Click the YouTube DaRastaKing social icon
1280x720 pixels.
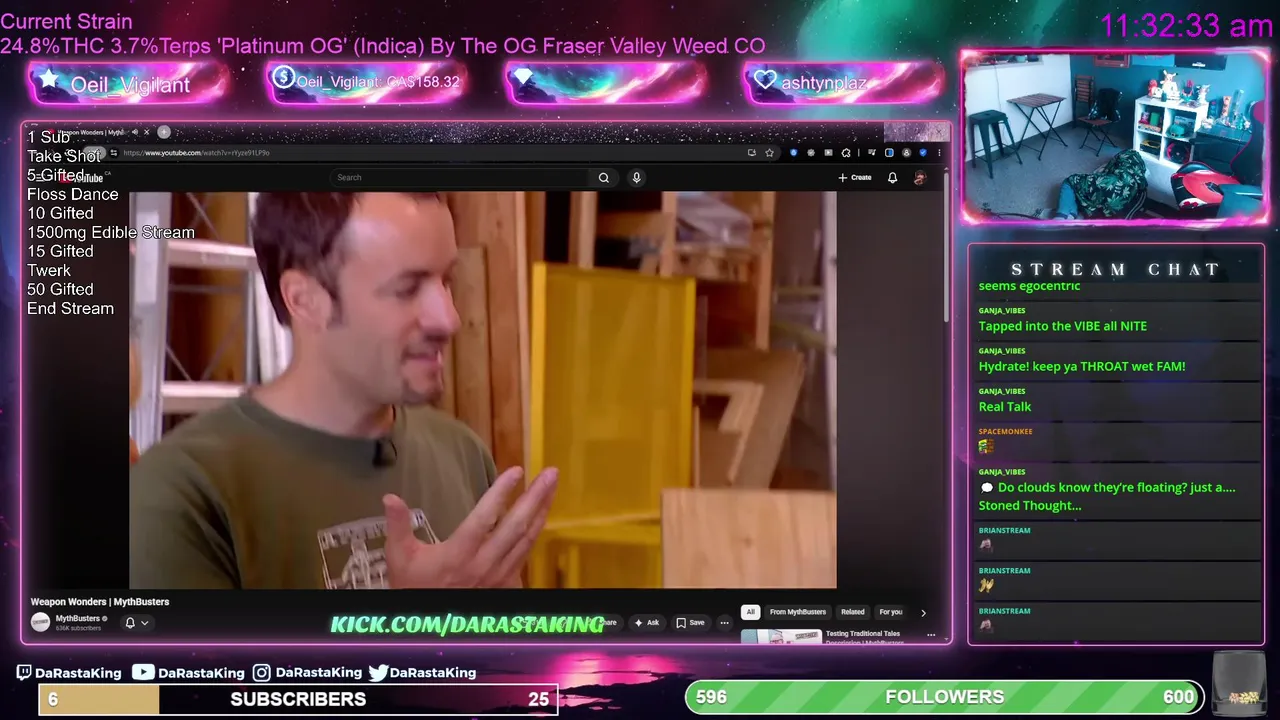click(143, 673)
